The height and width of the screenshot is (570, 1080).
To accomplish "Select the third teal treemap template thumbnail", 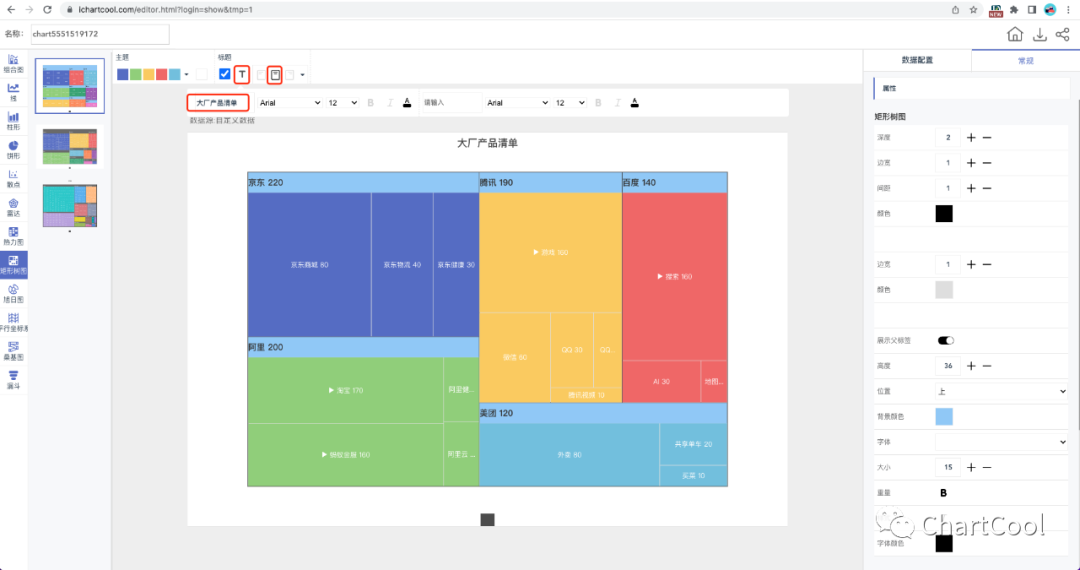I will [70, 205].
